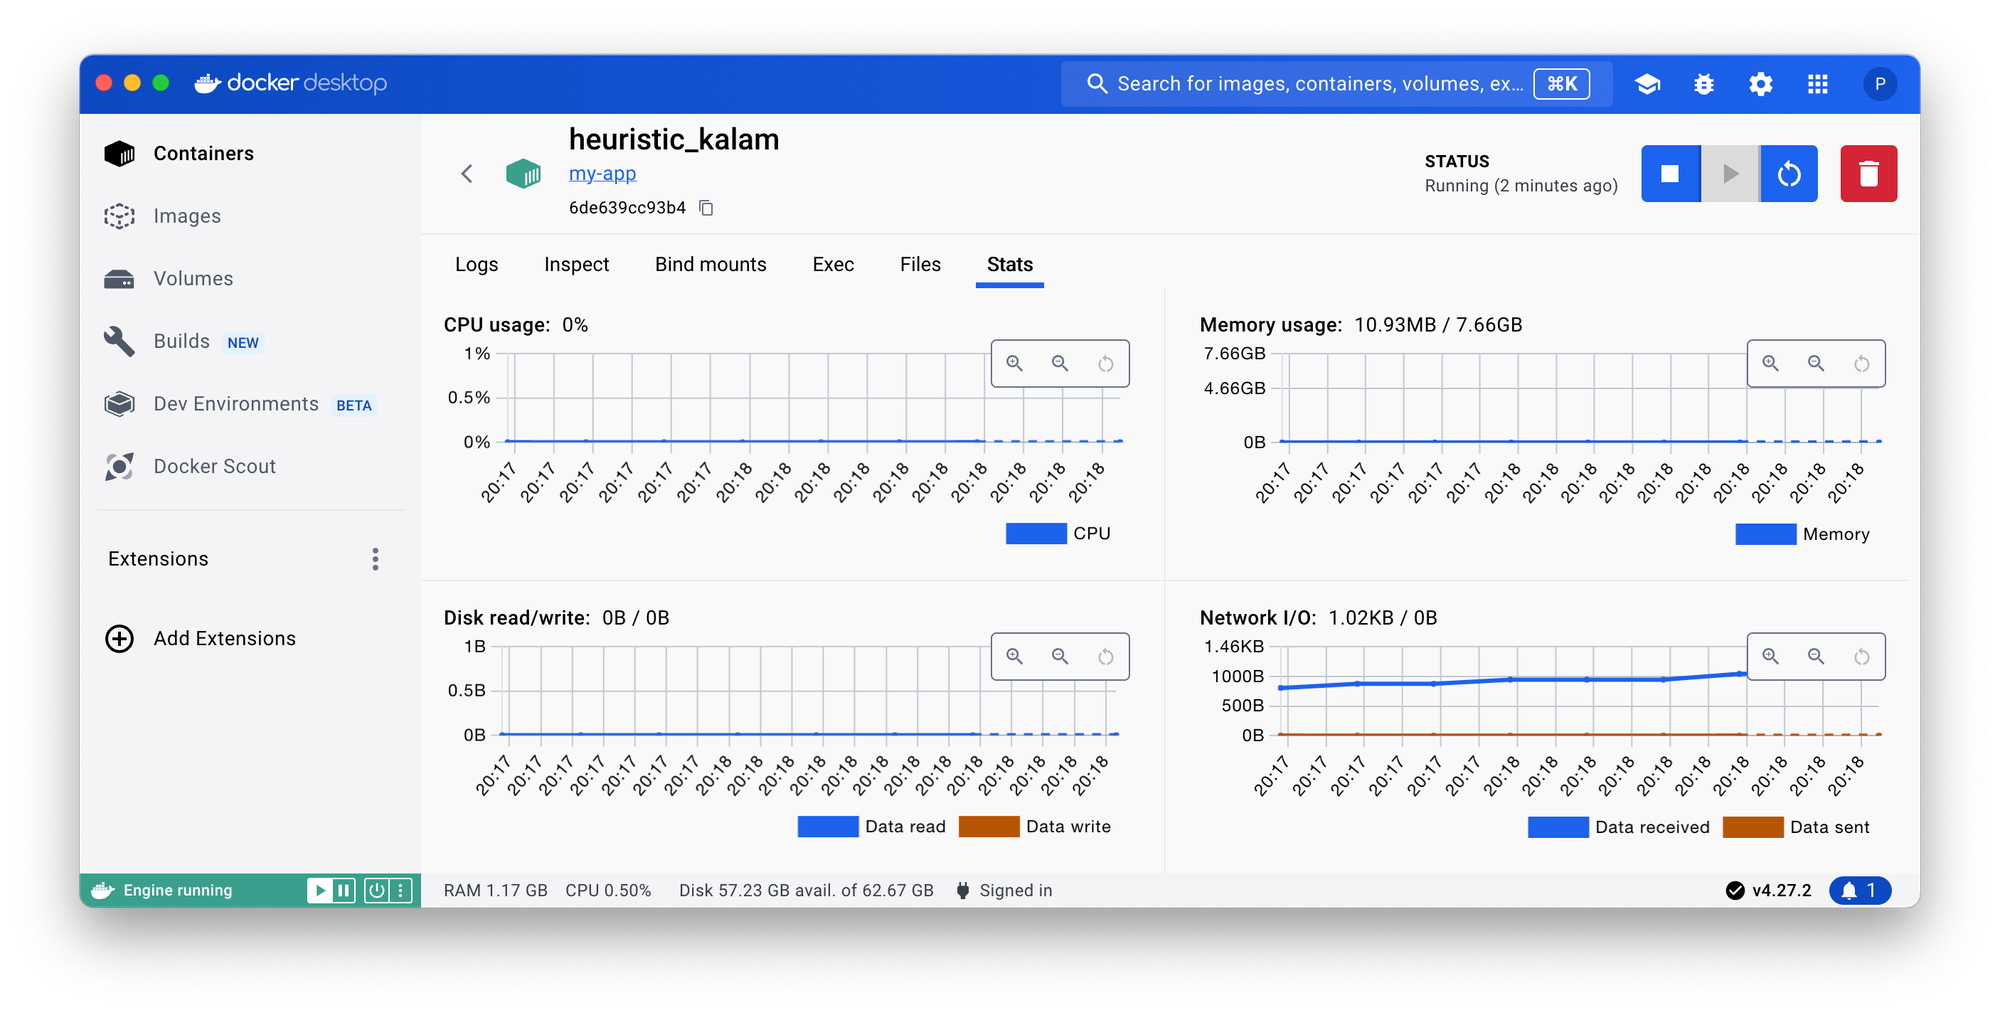Focus the search images and containers field

1319,84
